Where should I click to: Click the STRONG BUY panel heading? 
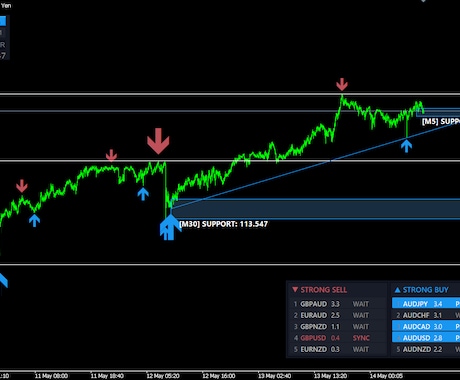(x=426, y=290)
